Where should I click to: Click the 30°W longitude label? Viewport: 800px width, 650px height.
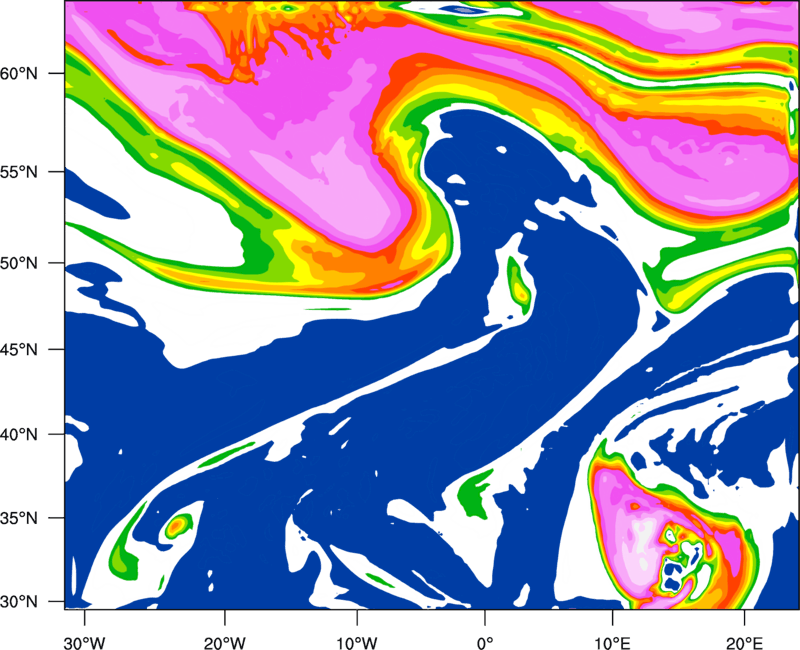pyautogui.click(x=84, y=642)
